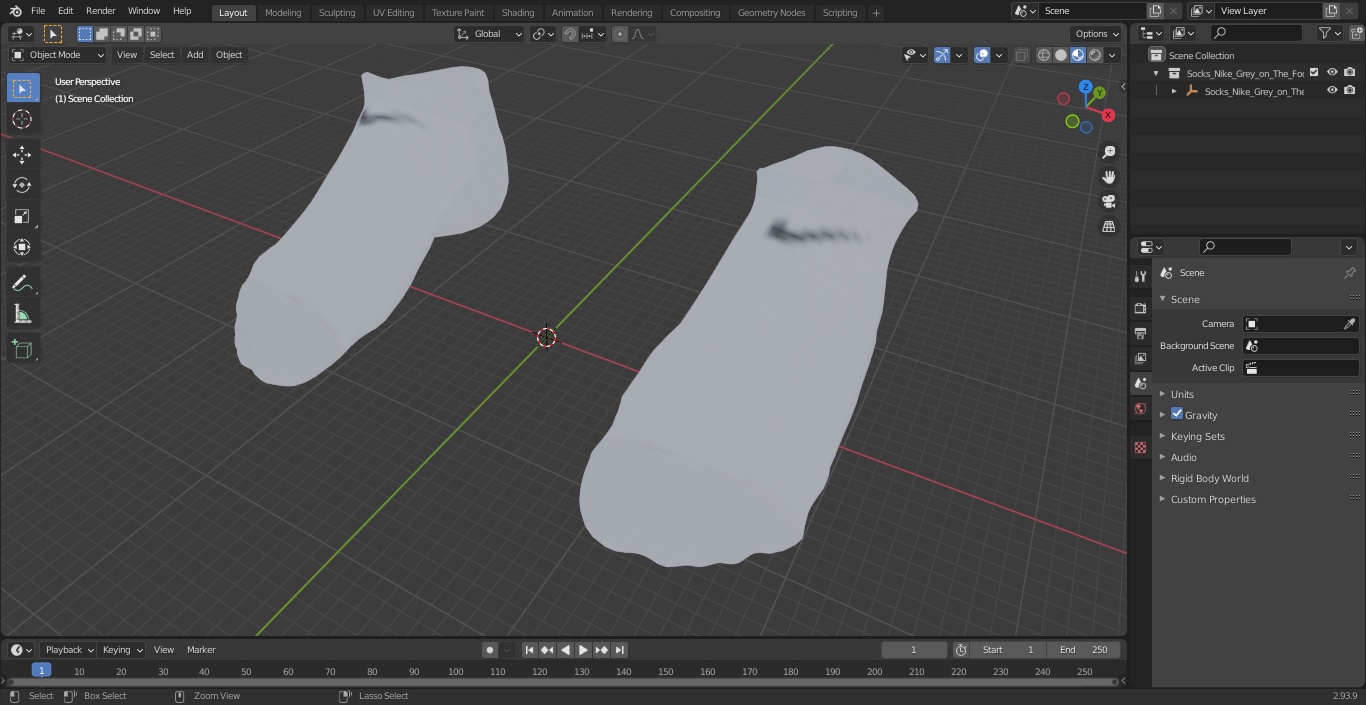Switch to the UV Editing workspace tab
Viewport: 1366px width, 705px height.
(x=393, y=12)
